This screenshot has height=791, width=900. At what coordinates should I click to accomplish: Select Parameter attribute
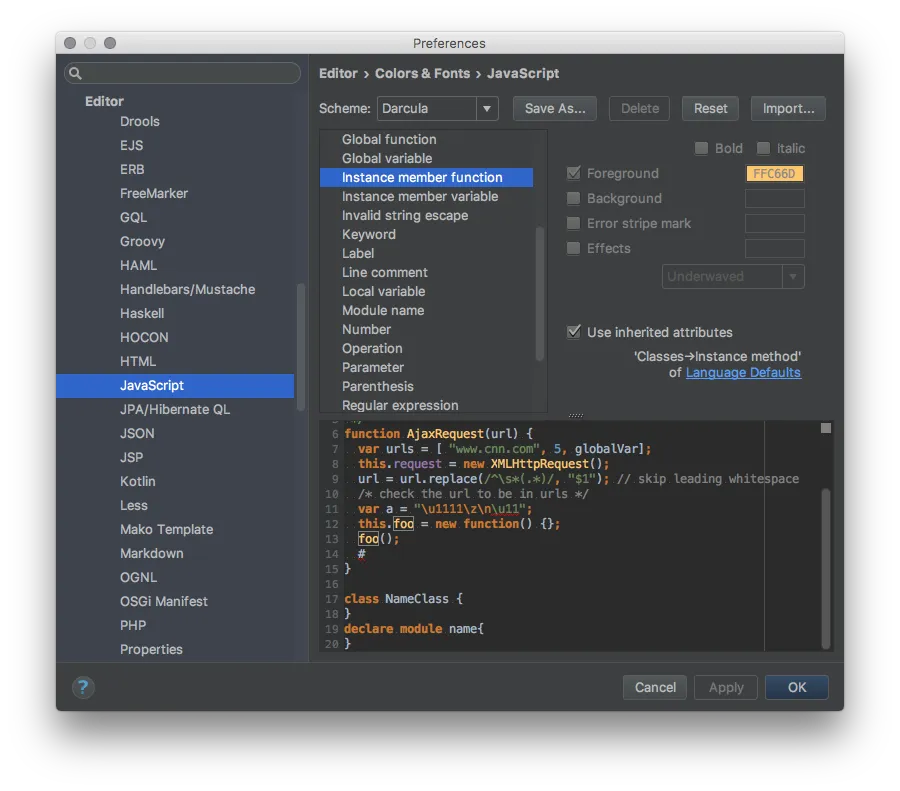click(373, 367)
